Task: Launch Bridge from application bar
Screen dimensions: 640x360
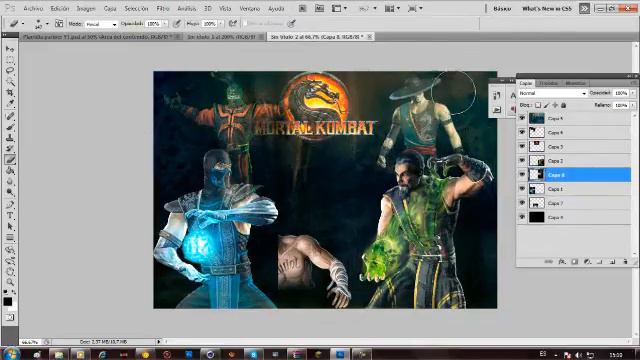Action: (x=302, y=8)
